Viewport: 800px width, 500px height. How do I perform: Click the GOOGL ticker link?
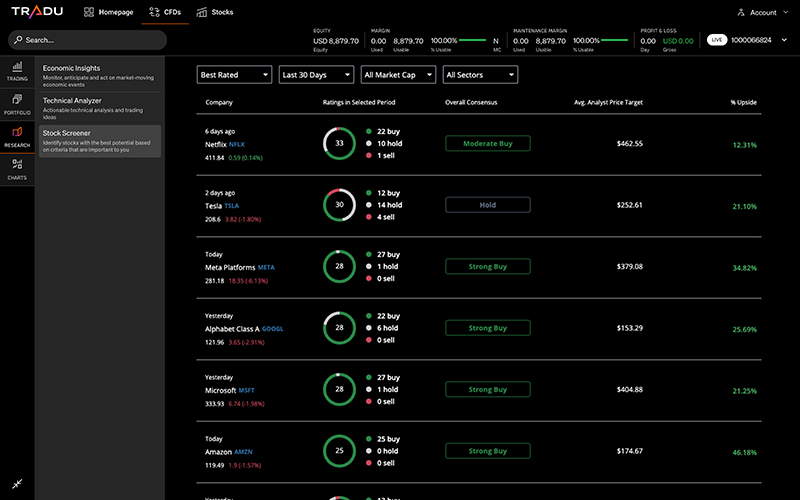272,329
